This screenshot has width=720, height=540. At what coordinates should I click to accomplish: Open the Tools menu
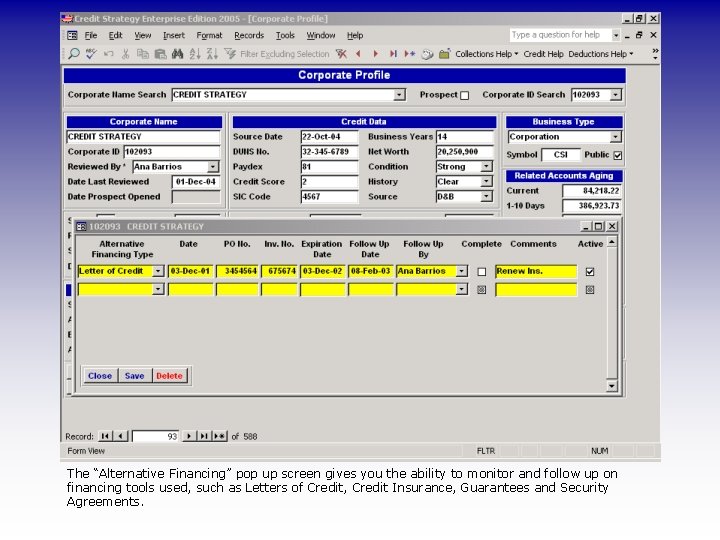[285, 35]
